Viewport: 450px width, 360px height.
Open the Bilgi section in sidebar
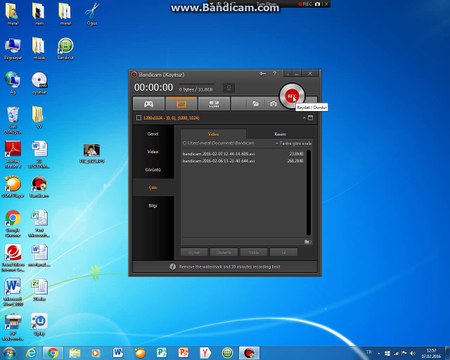(153, 206)
